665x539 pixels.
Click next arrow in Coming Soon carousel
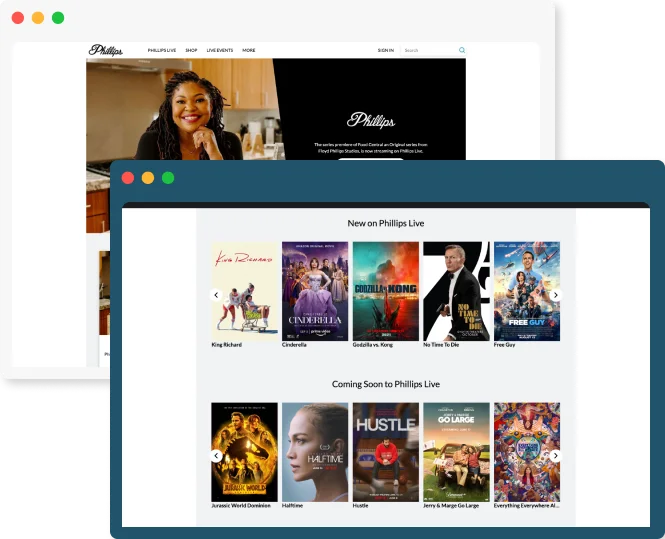pos(555,455)
